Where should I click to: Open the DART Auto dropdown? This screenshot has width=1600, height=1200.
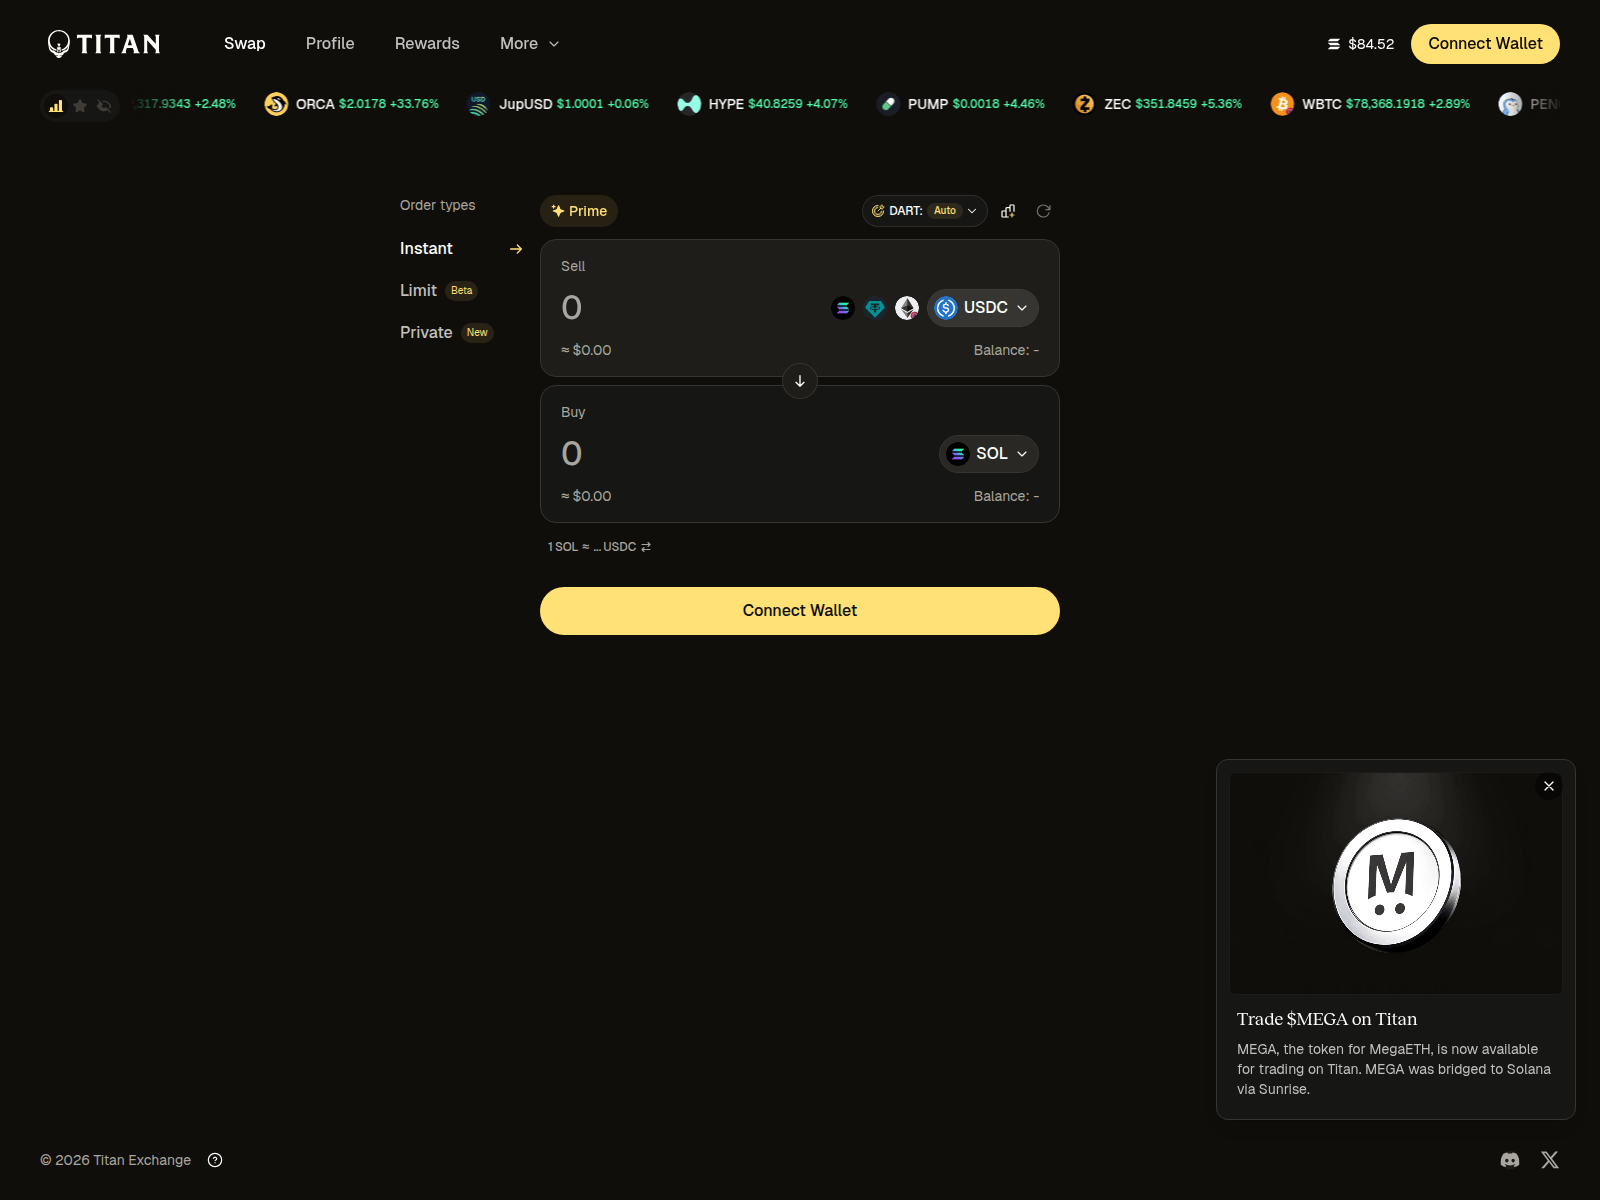pyautogui.click(x=924, y=211)
